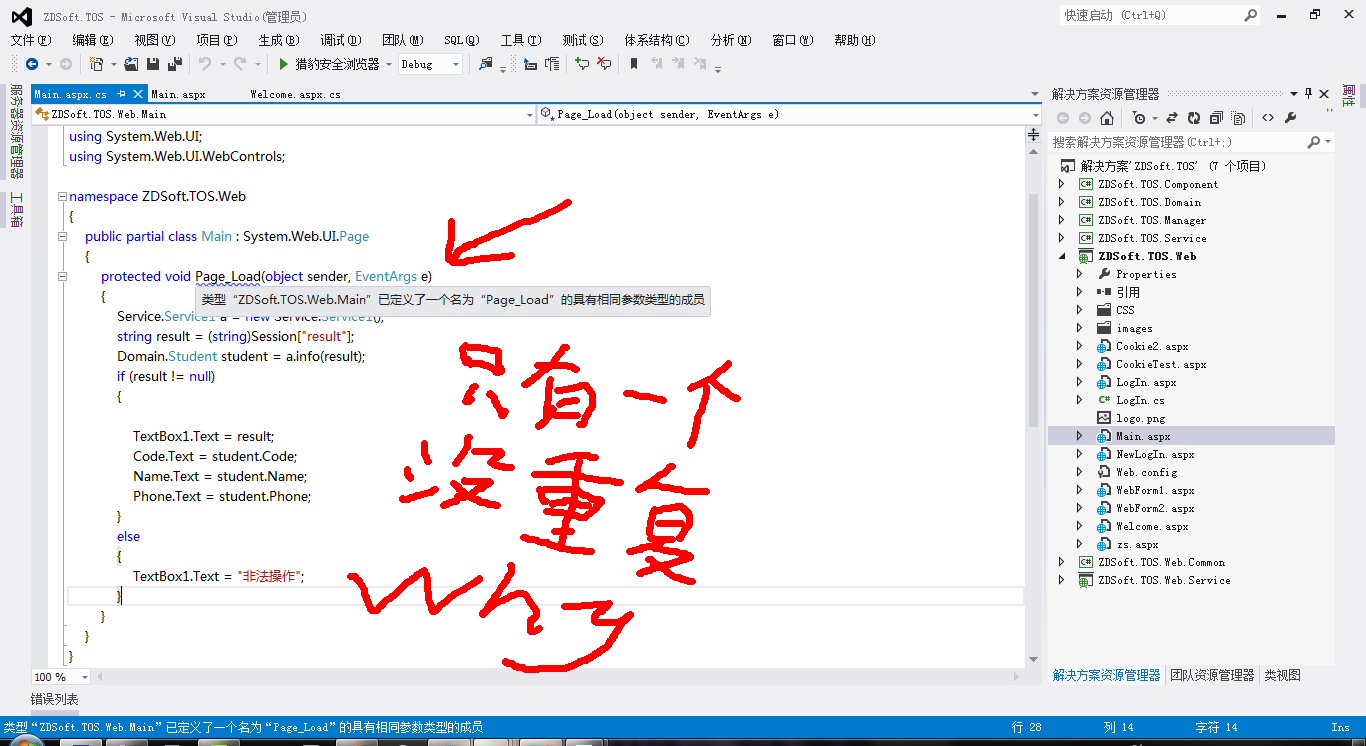Click the uncomment selected lines icon

(x=603, y=64)
